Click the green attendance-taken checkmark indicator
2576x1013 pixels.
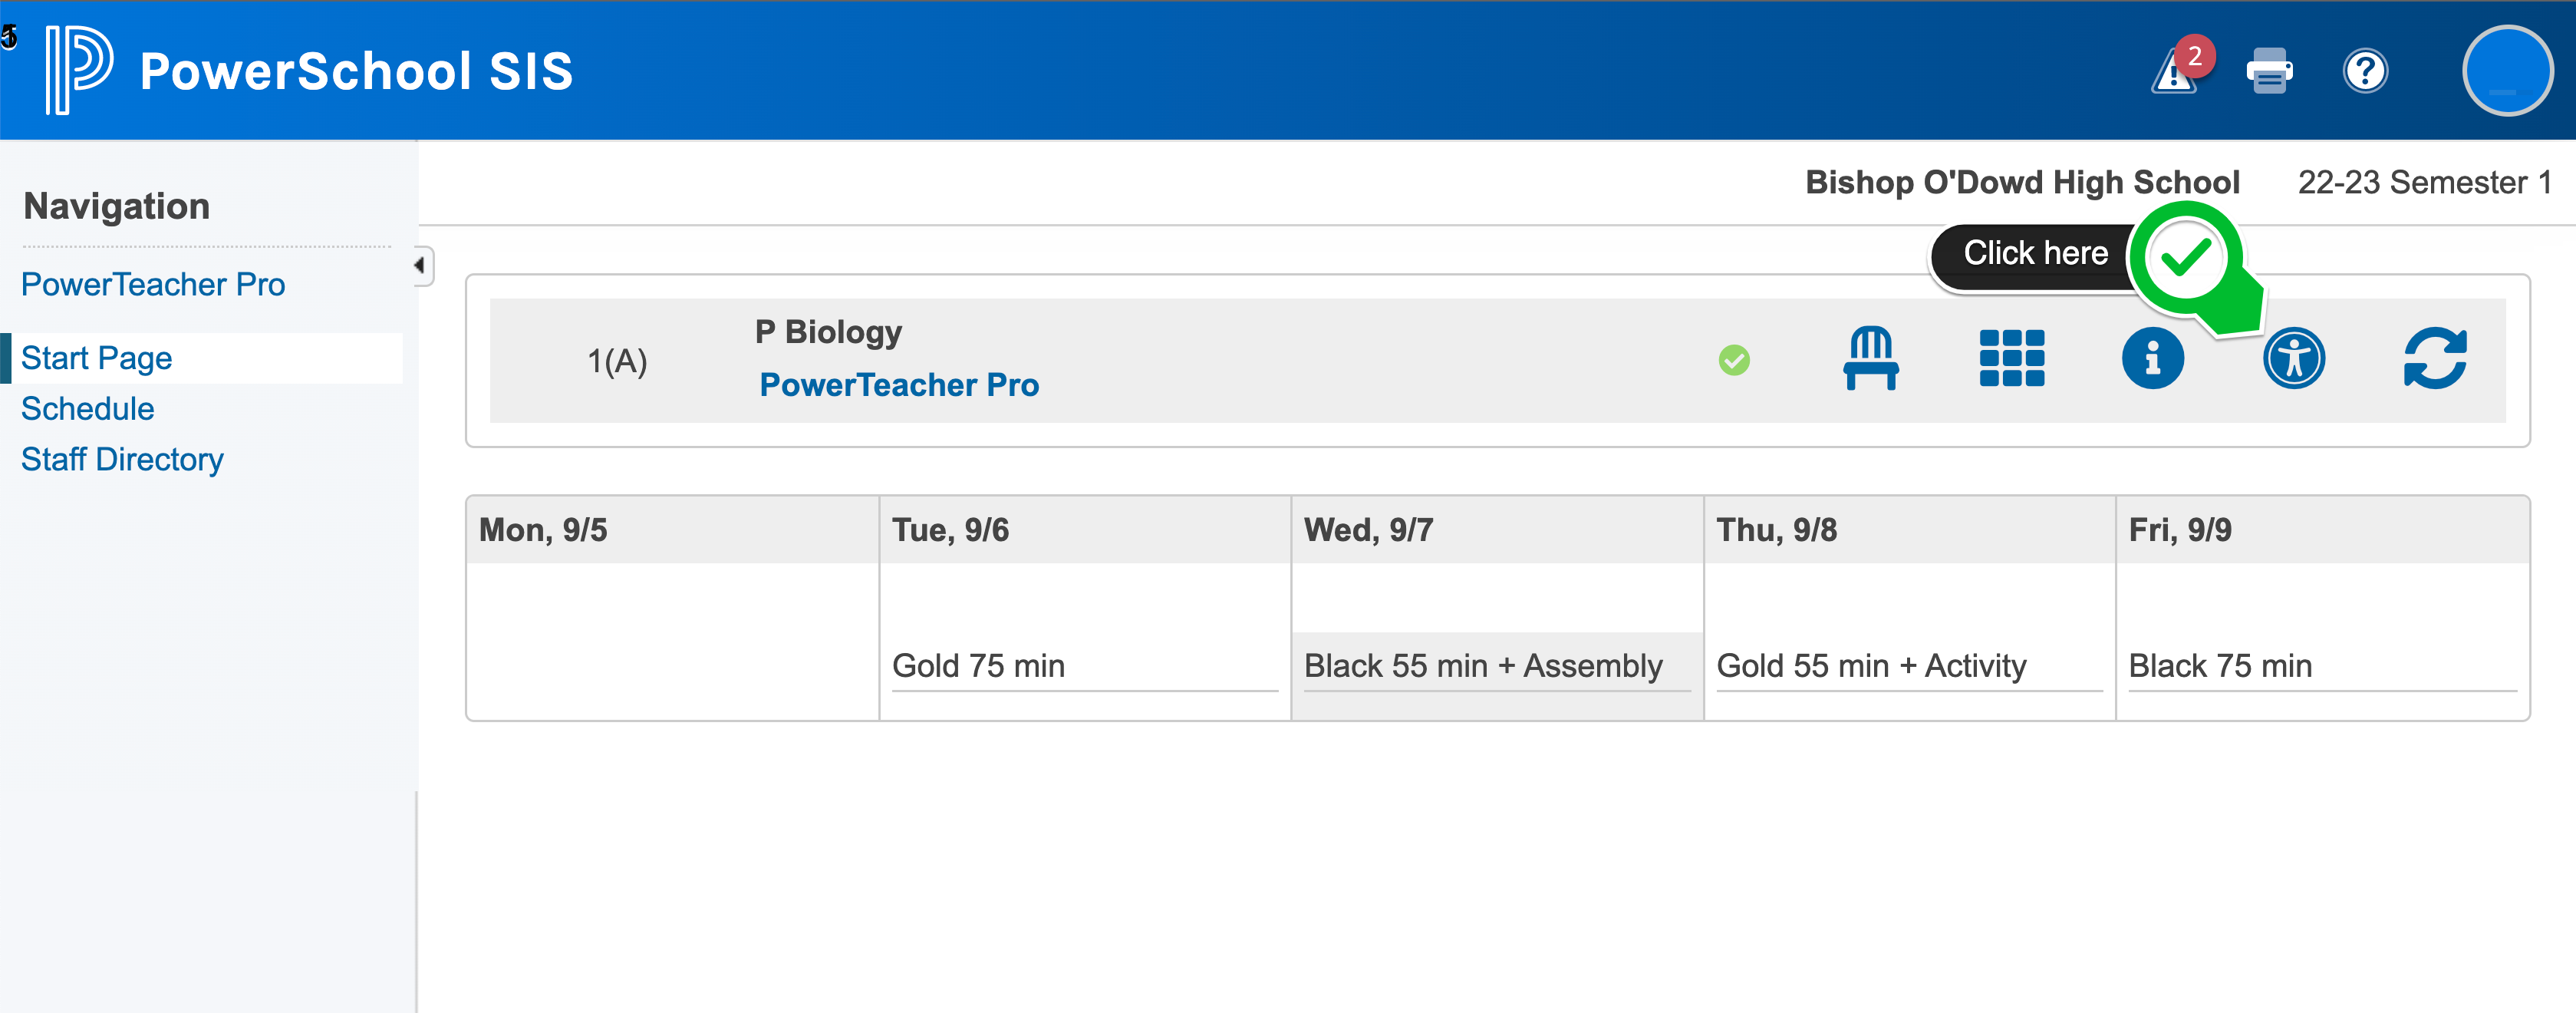(x=1734, y=360)
